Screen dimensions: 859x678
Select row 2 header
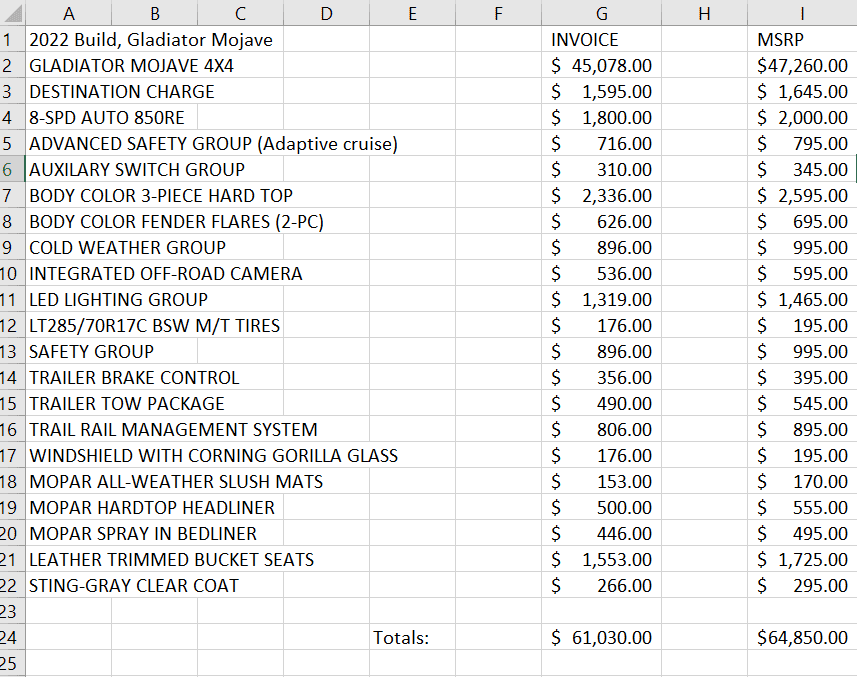(12, 65)
